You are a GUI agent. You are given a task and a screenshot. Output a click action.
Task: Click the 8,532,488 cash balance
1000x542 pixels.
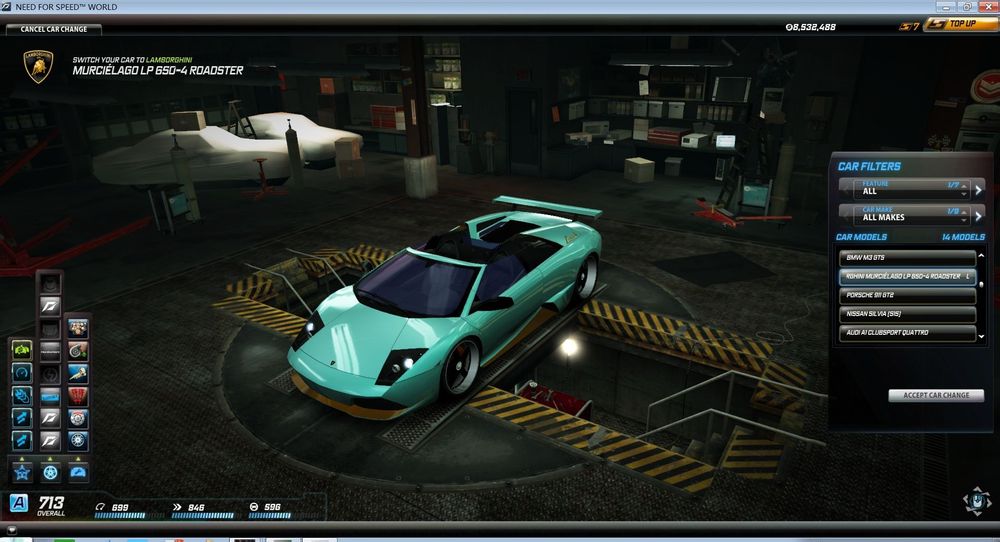pos(814,27)
